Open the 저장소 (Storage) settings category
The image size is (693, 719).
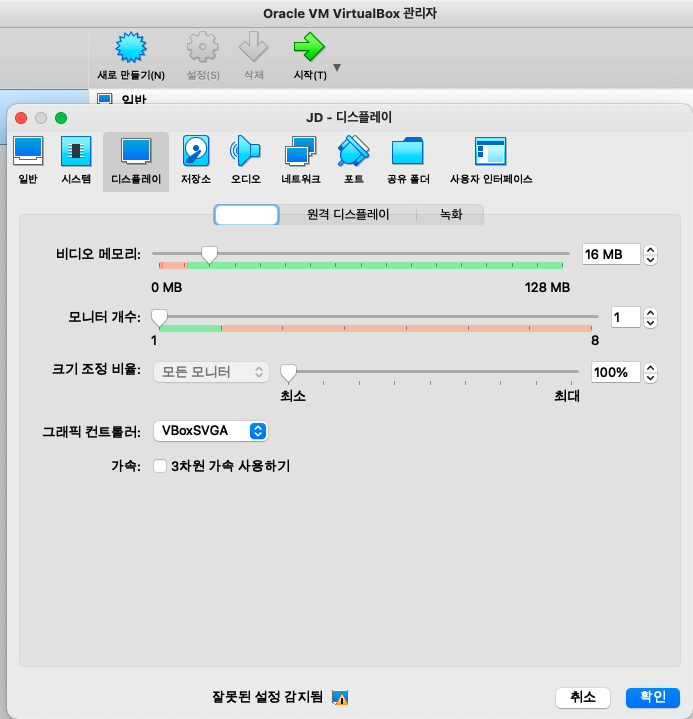coord(196,160)
